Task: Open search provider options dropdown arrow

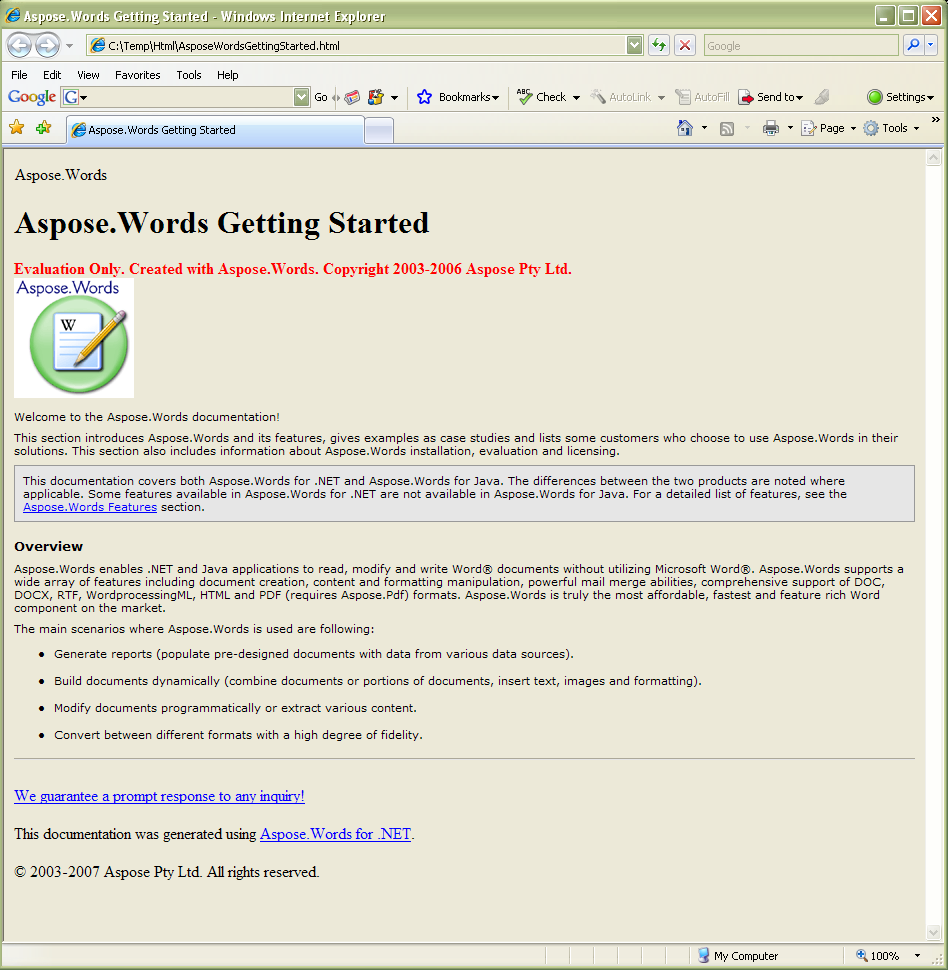Action: point(931,45)
